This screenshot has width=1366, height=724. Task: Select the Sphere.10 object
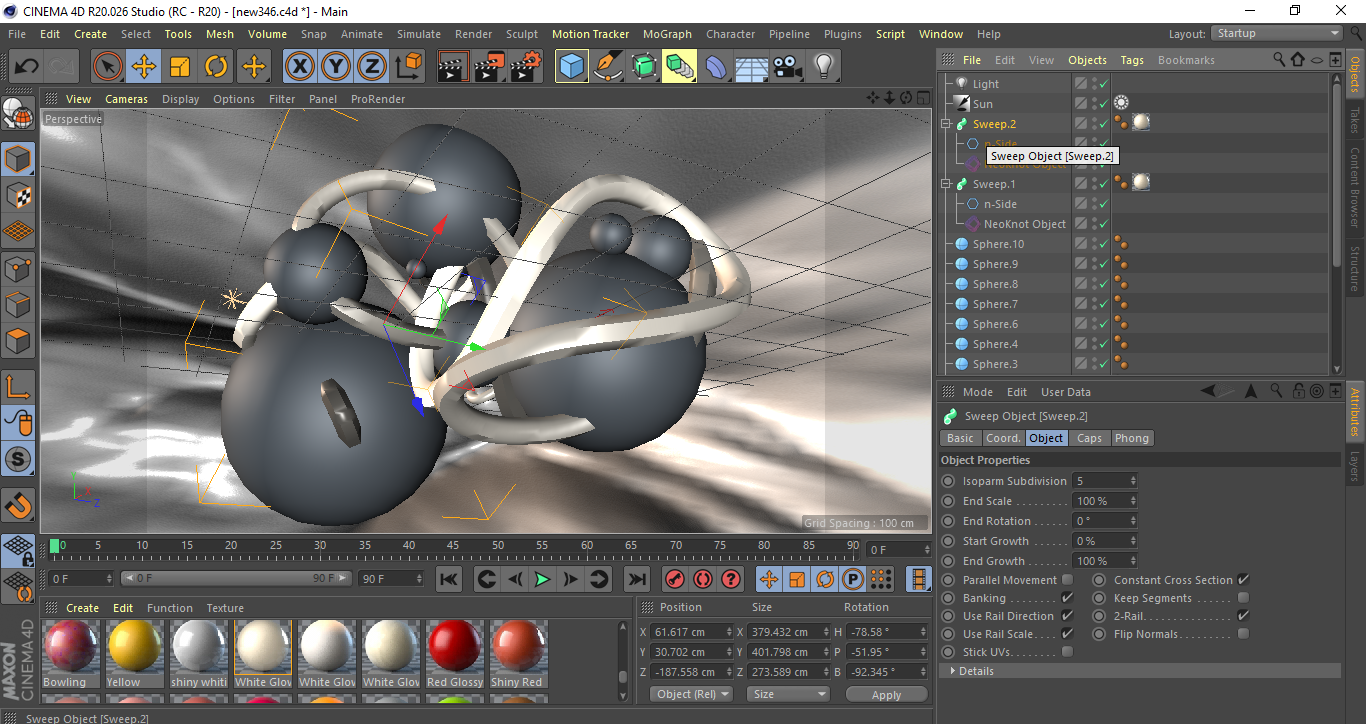tap(998, 244)
